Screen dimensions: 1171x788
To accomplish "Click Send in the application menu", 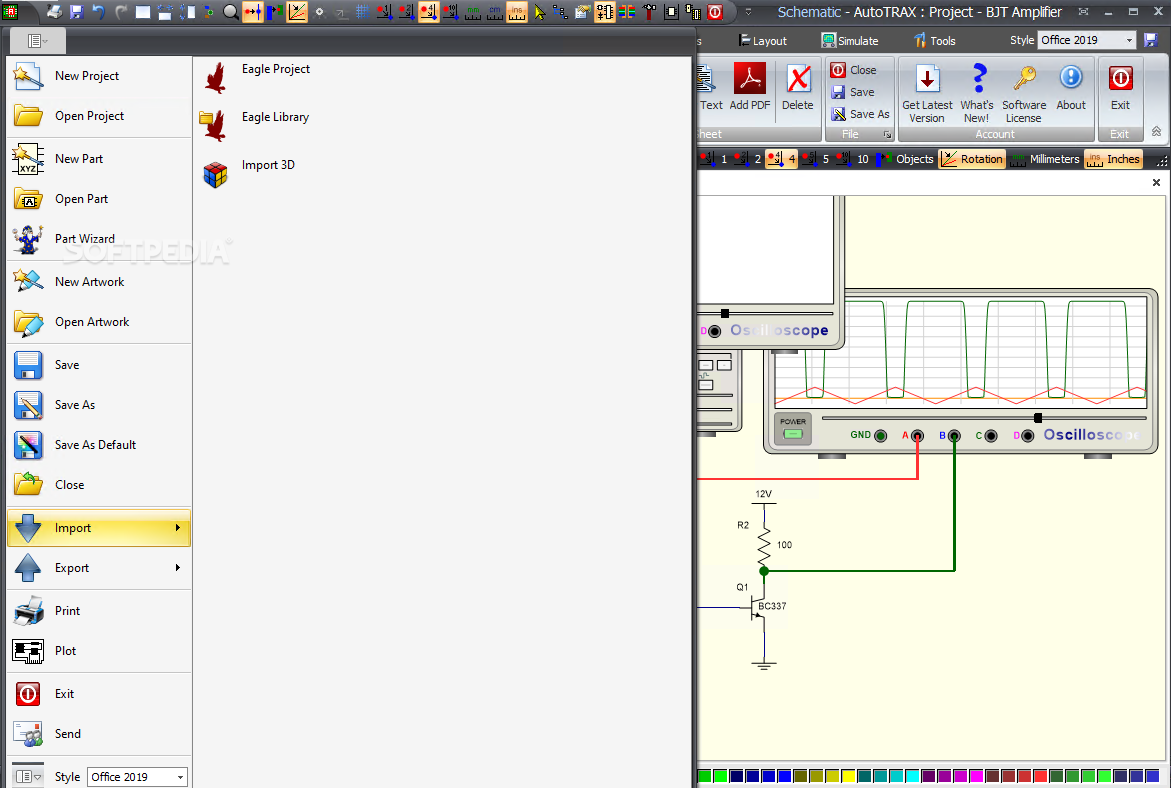I will tap(99, 734).
